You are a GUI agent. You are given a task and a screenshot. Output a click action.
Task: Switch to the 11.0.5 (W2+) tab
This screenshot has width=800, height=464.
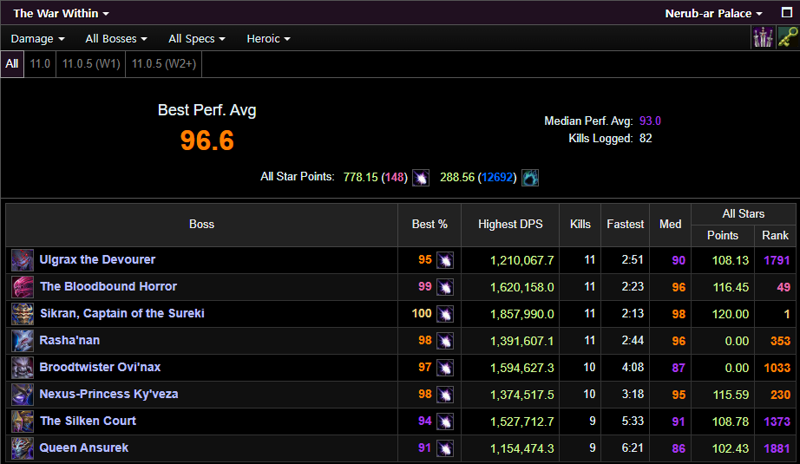164,64
